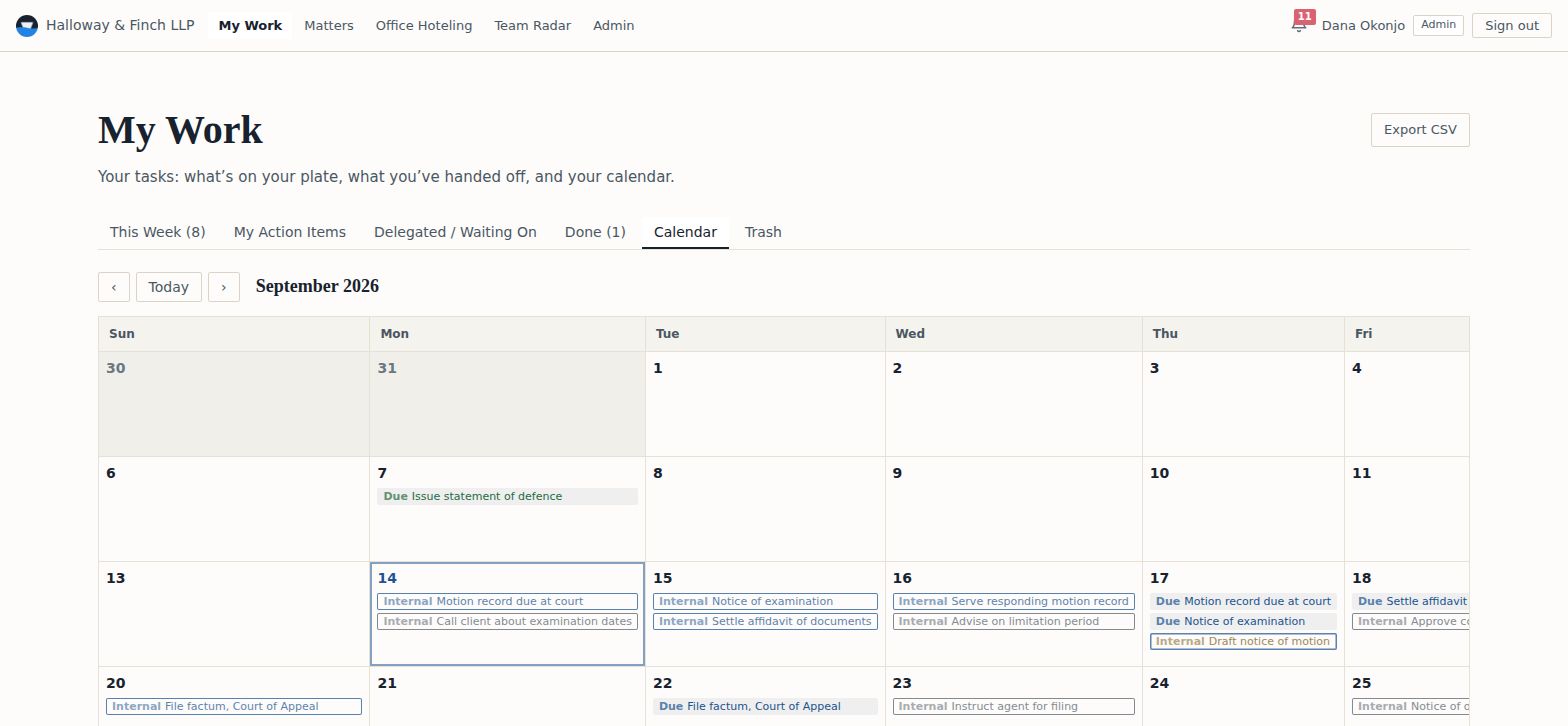
Task: Open Office Hoteling in the top nav
Action: 424,26
